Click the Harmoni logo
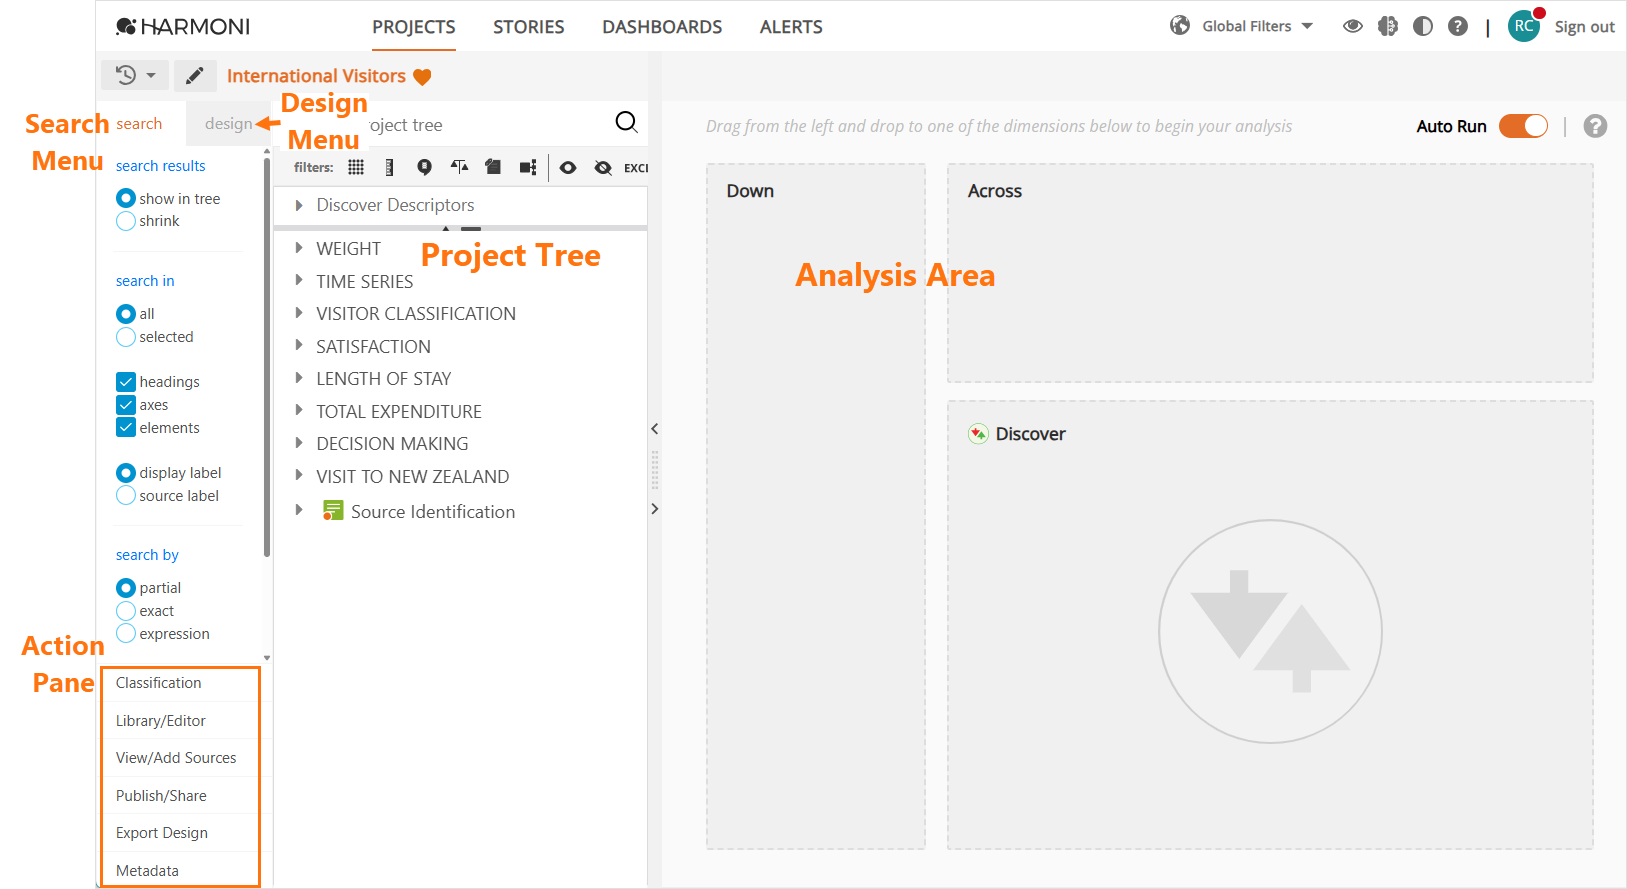Viewport: 1627px width, 889px height. pyautogui.click(x=182, y=27)
